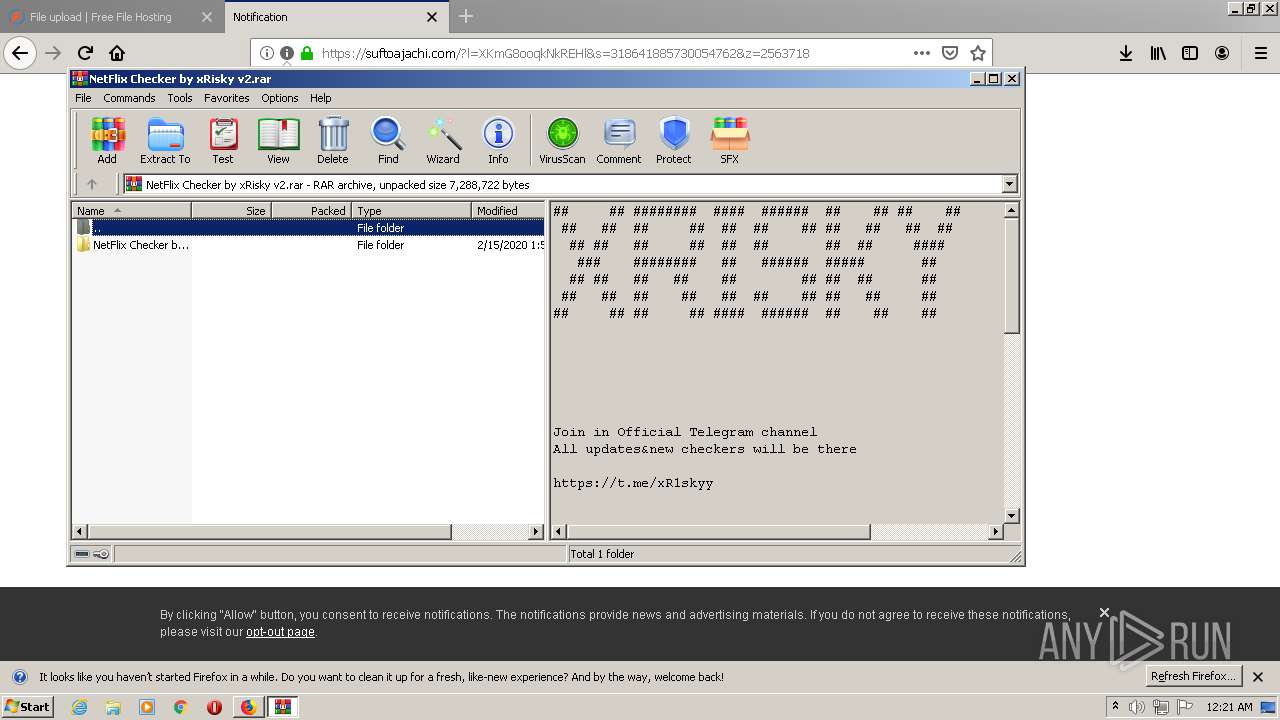The width and height of the screenshot is (1280, 720).
Task: Open the Favorites menu
Action: pyautogui.click(x=227, y=98)
